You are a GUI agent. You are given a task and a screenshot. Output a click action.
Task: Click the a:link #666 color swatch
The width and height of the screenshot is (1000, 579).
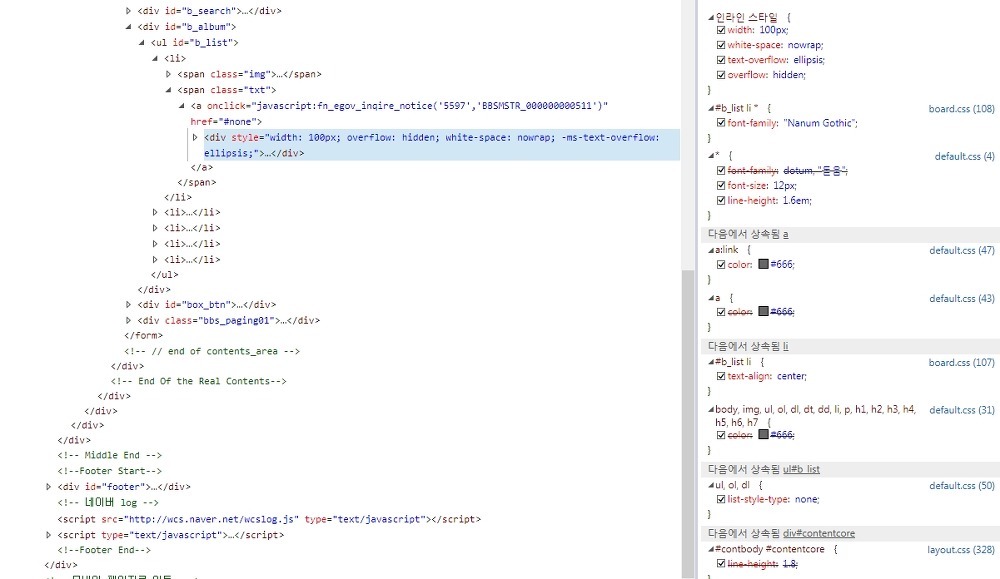(x=763, y=264)
